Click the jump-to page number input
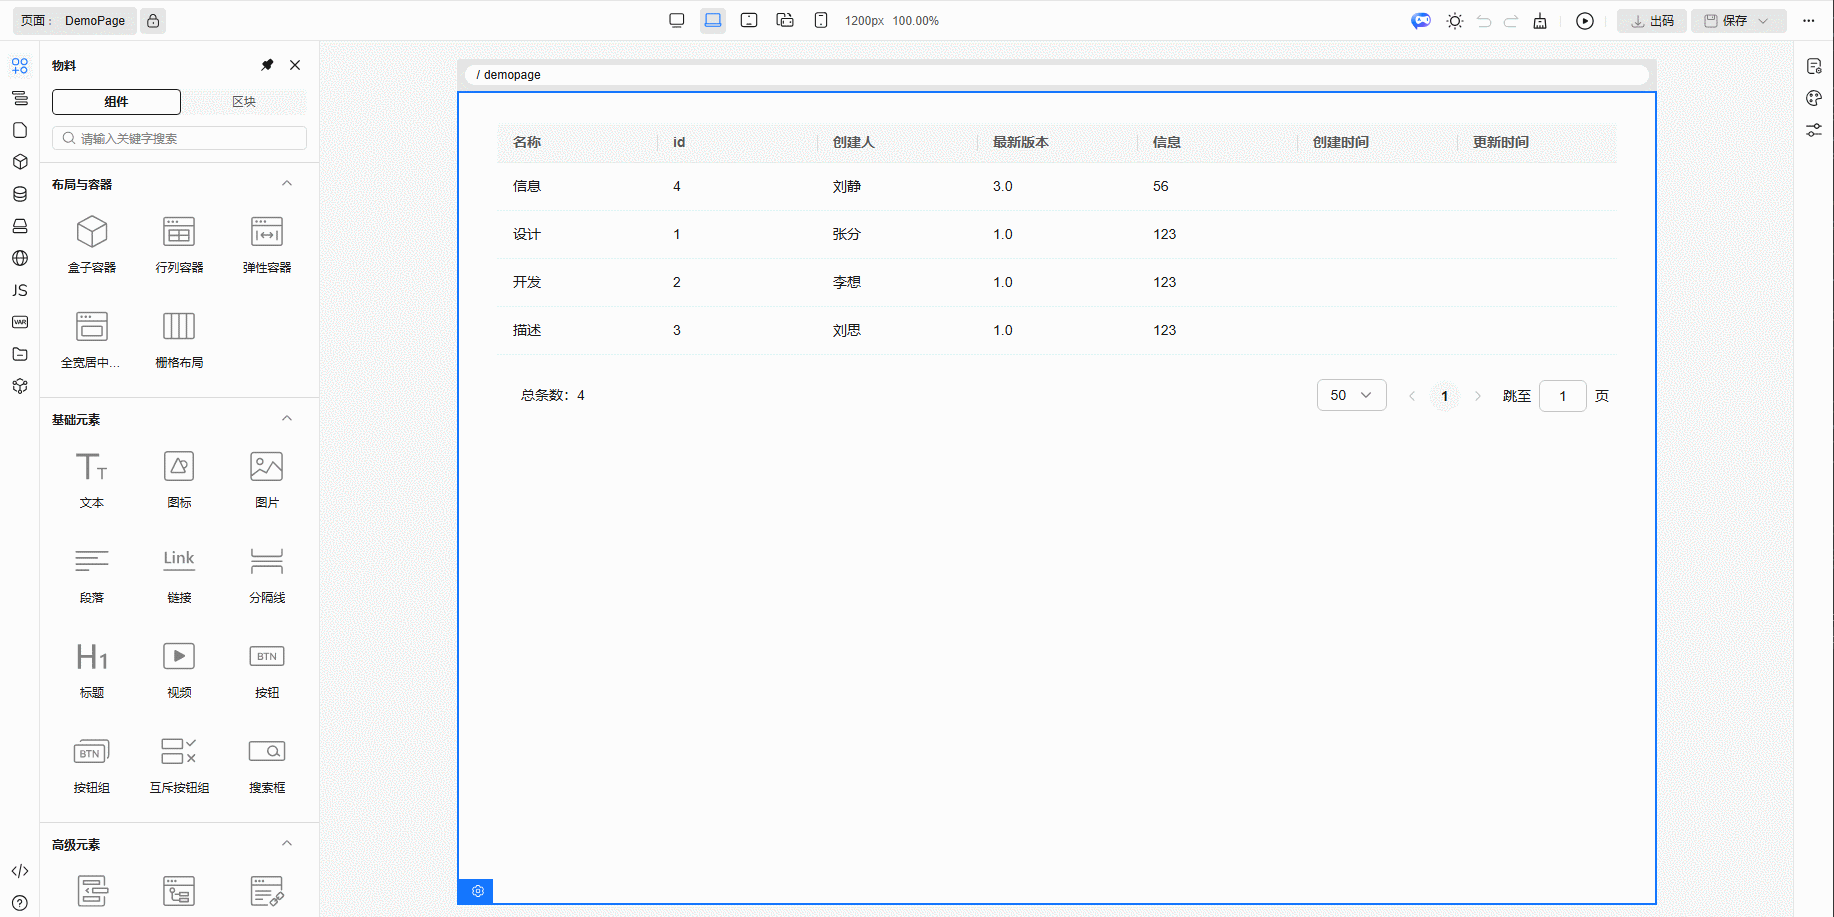 point(1562,396)
